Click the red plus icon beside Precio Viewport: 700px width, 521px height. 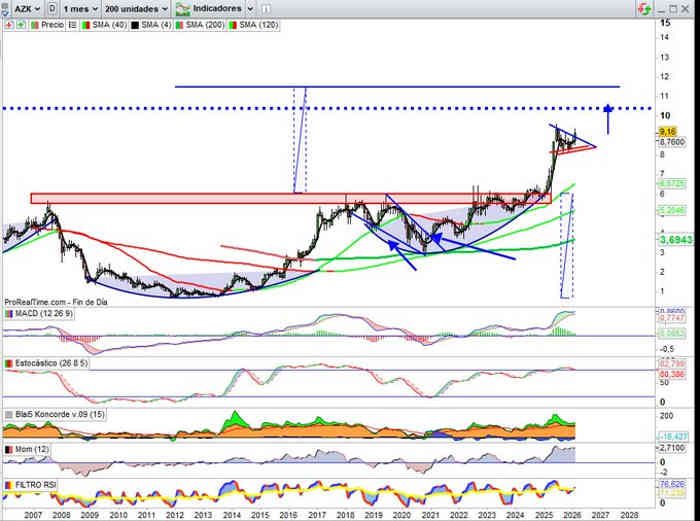8,24
